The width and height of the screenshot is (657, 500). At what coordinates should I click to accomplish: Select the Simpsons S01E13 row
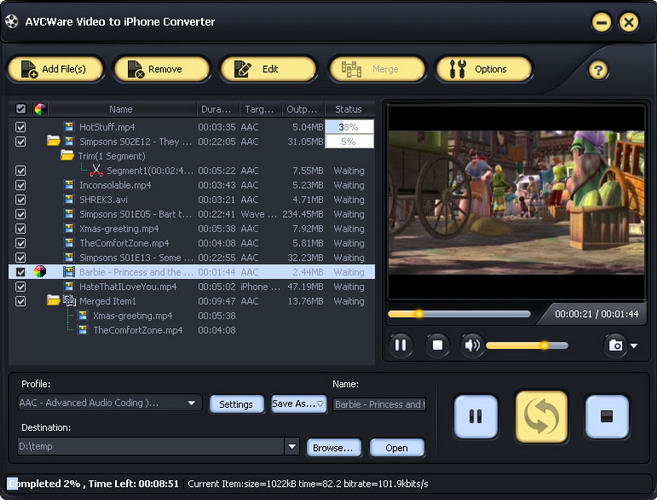[x=191, y=257]
